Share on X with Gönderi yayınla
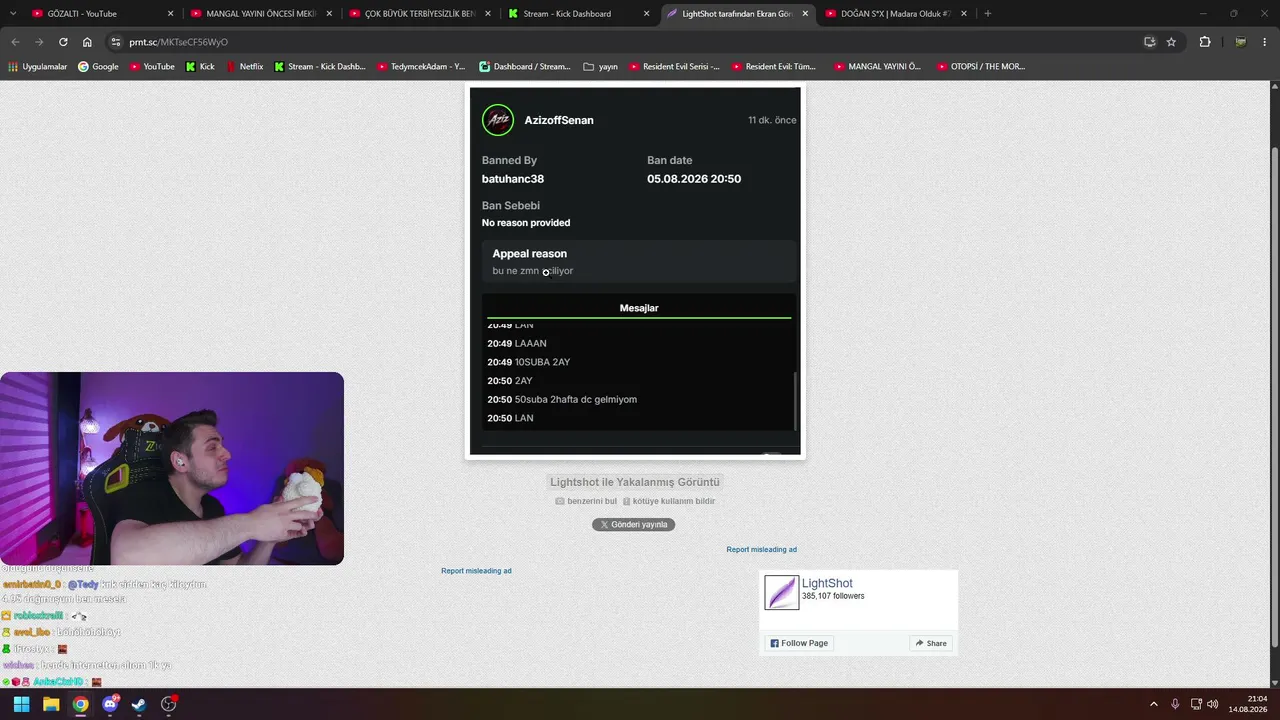This screenshot has width=1280, height=720. tap(633, 525)
